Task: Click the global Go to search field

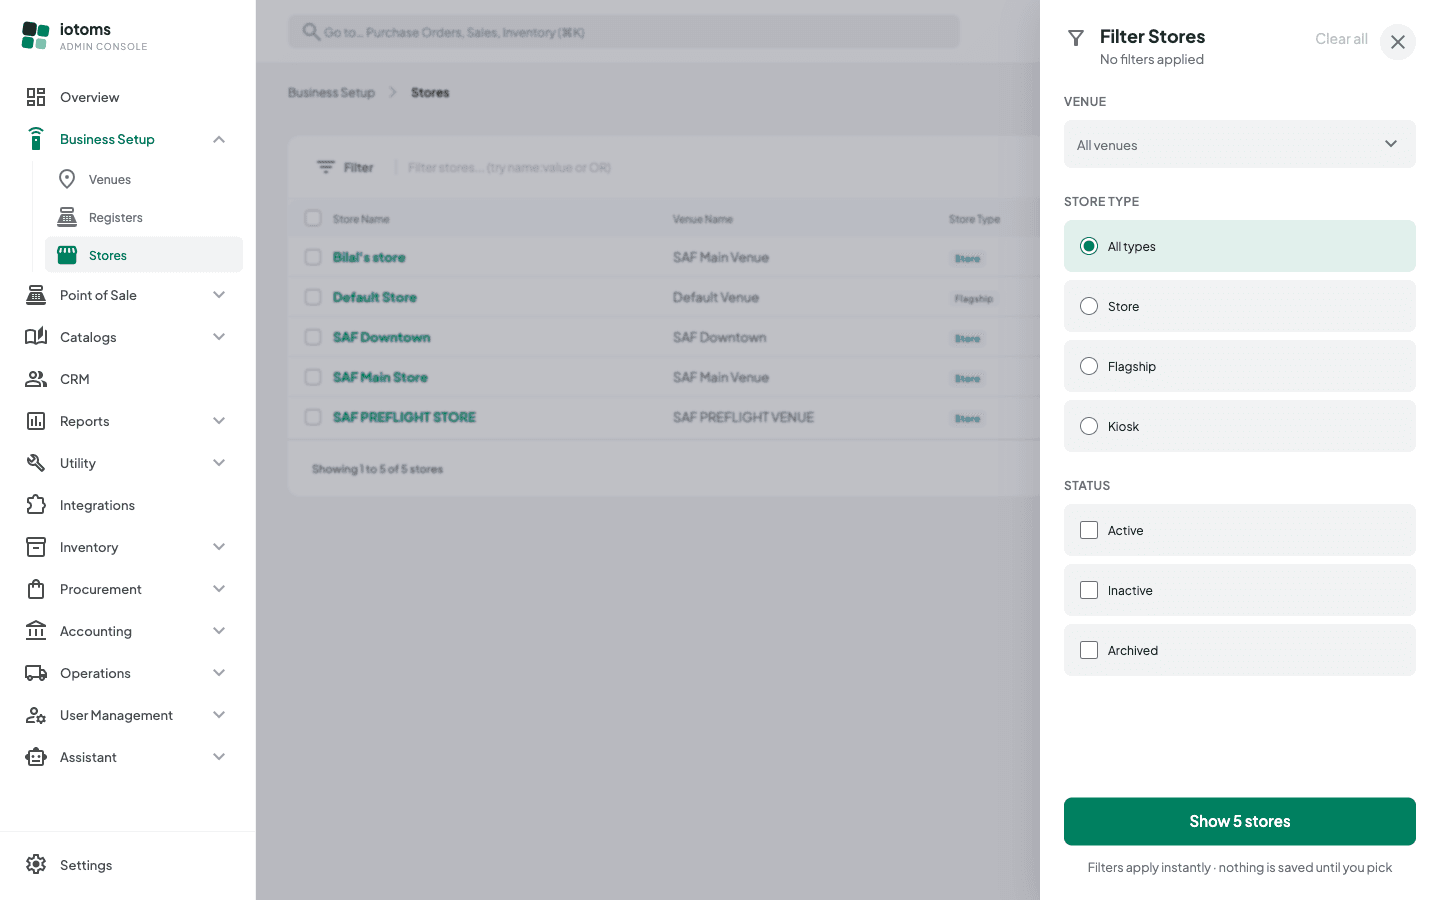Action: pos(624,32)
